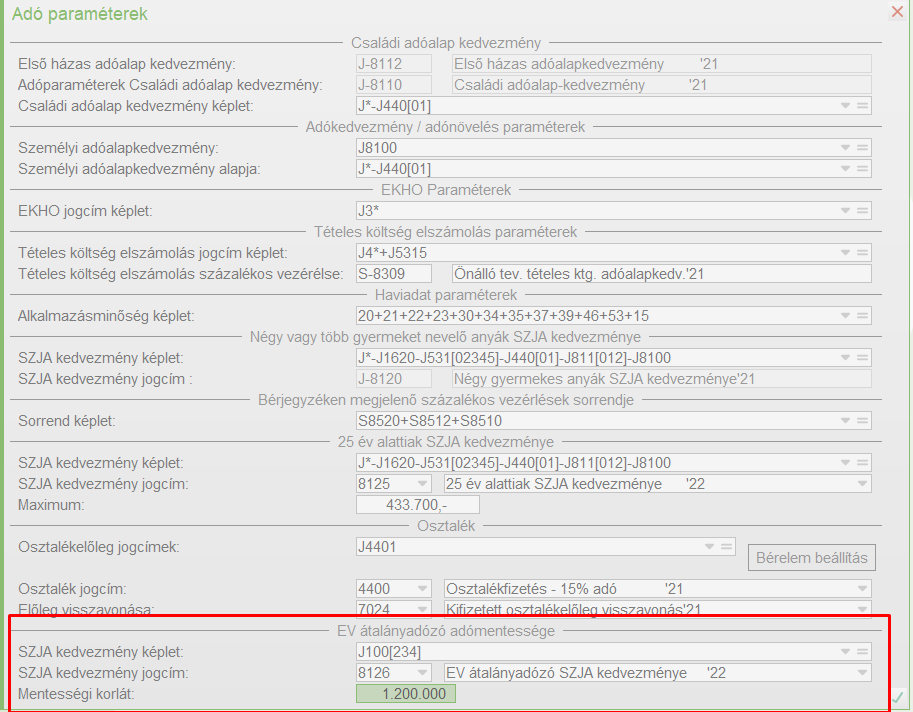Screen dimensions: 913x712
Task: Expand Osztalékelőleg jogcímek J4401 dropdown
Action: (x=709, y=547)
